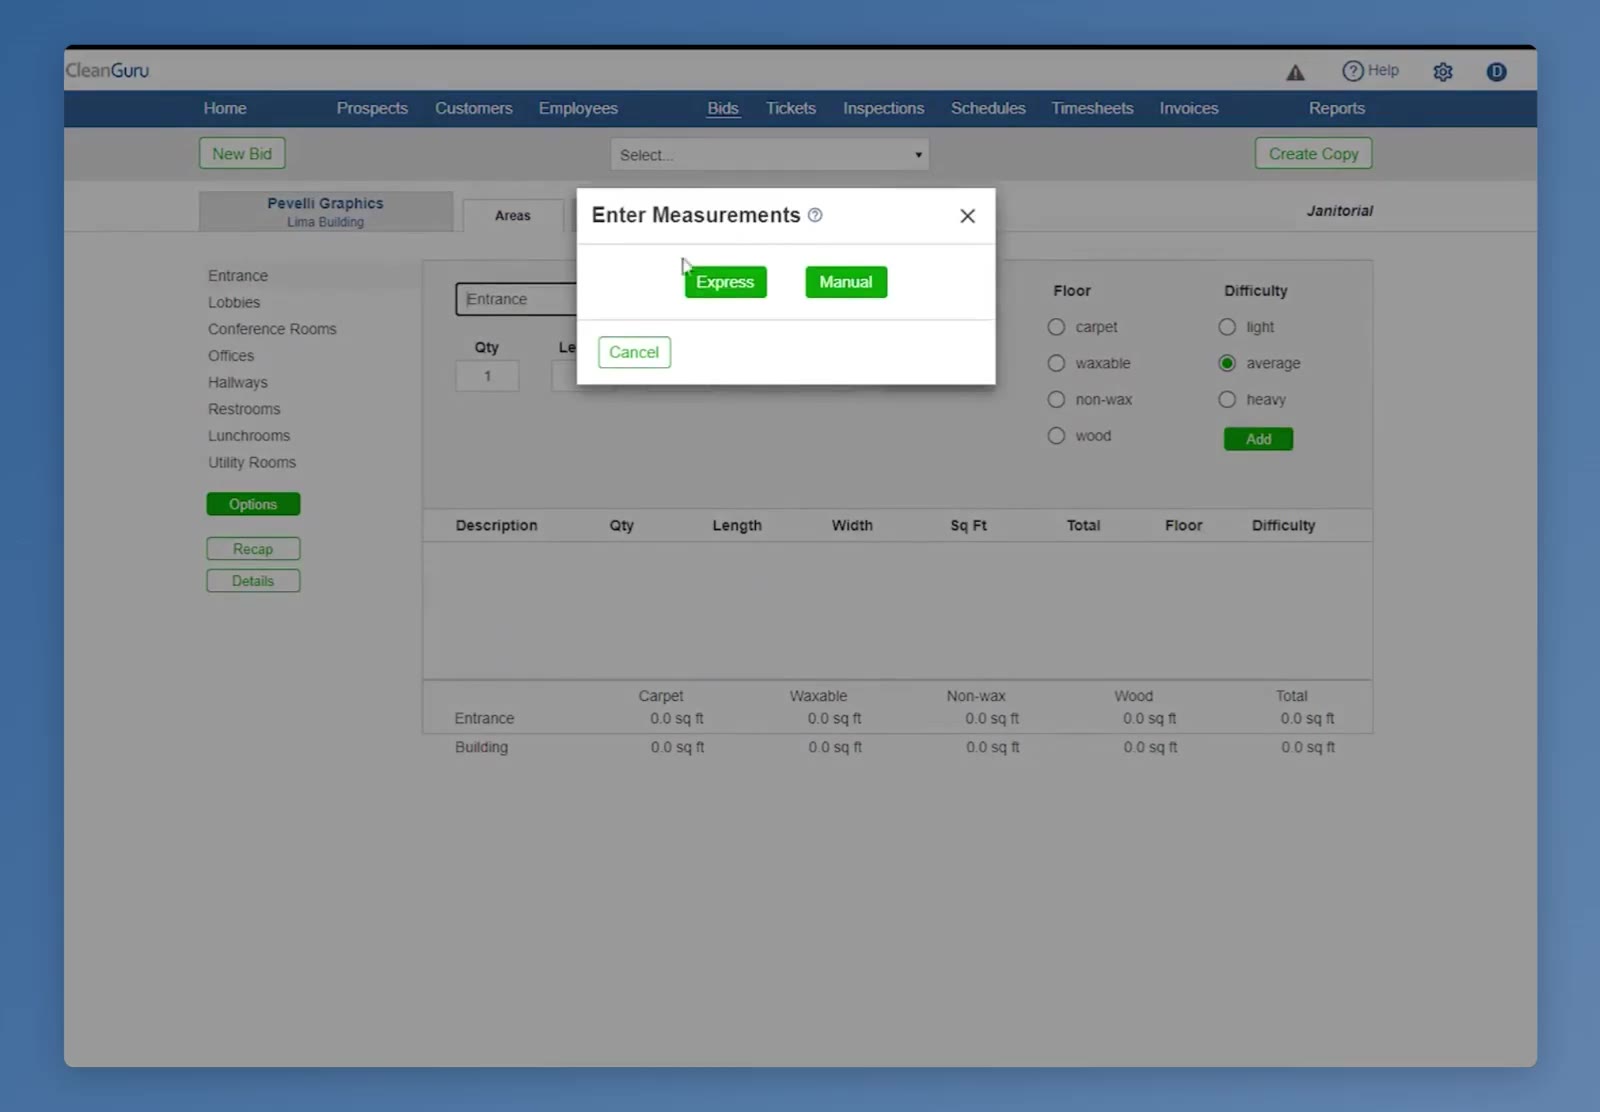Select wood floor type
Image resolution: width=1600 pixels, height=1112 pixels.
(x=1056, y=436)
